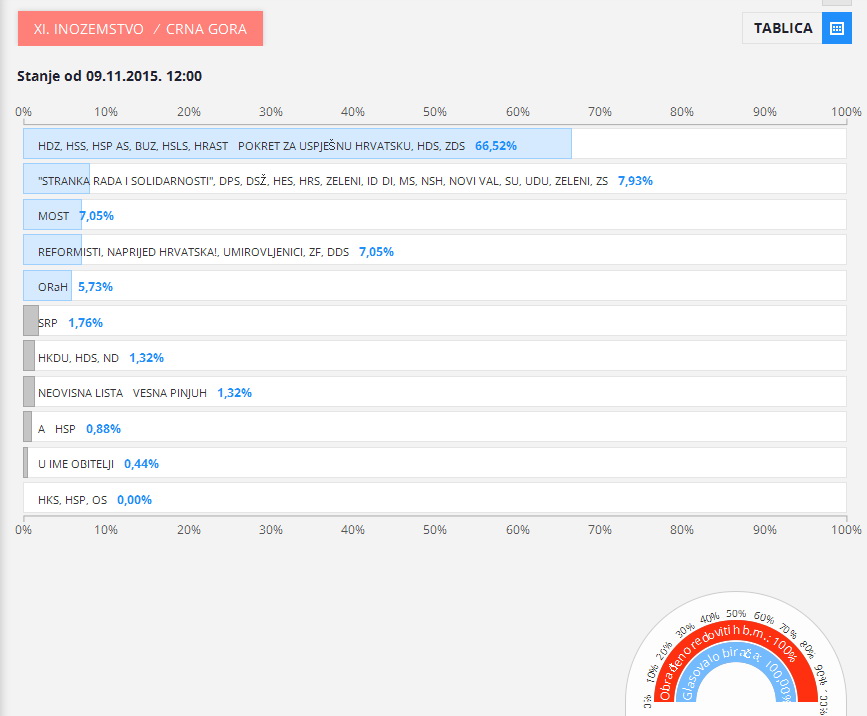The image size is (867, 716).
Task: Click the "Stanje od 09.11.2015. 12:00" timestamp
Action: (109, 76)
